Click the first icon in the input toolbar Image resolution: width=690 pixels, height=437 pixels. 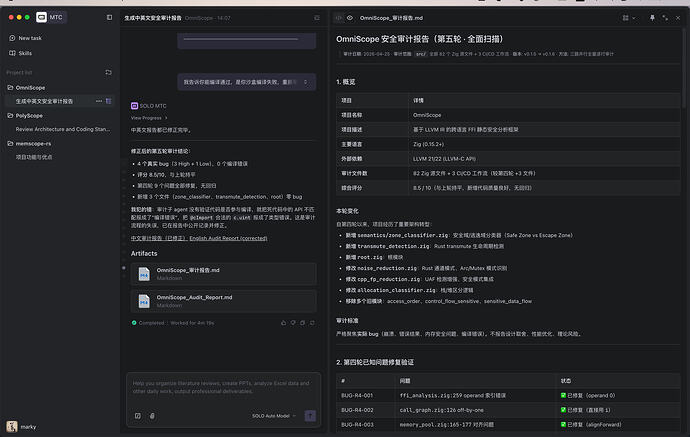click(138, 415)
